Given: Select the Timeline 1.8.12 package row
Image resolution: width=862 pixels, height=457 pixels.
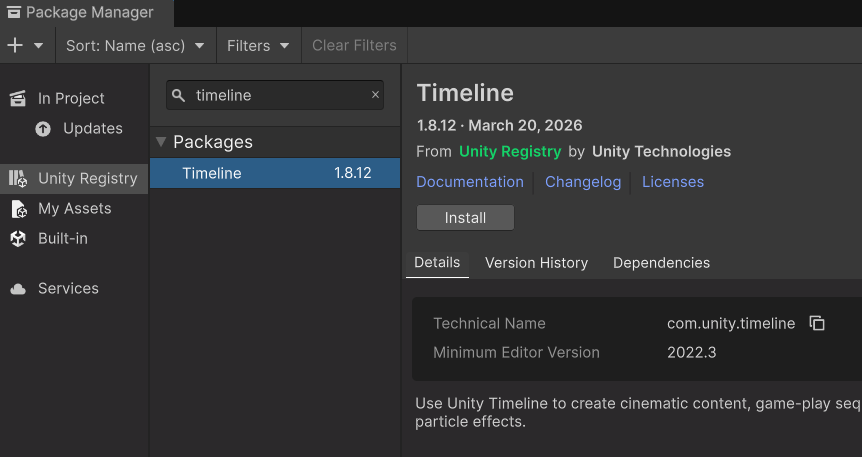Looking at the screenshot, I should [x=275, y=173].
